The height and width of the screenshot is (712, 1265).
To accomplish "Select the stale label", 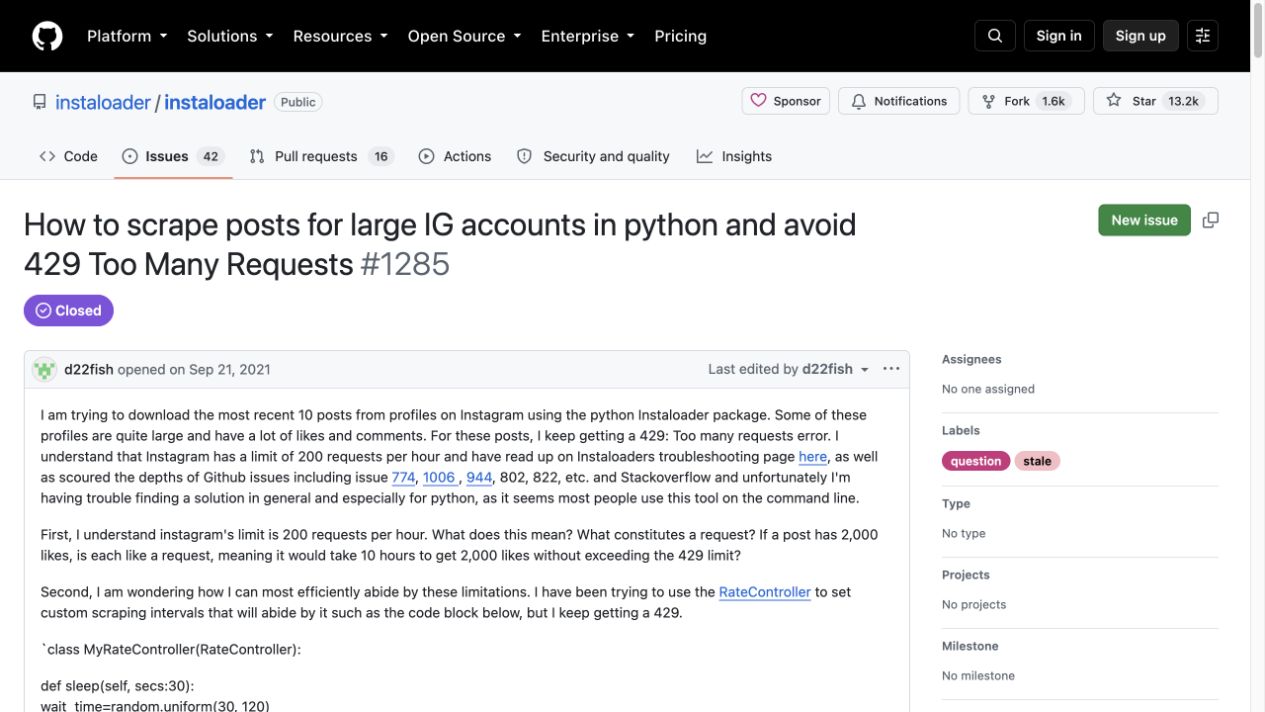I will (x=1037, y=461).
